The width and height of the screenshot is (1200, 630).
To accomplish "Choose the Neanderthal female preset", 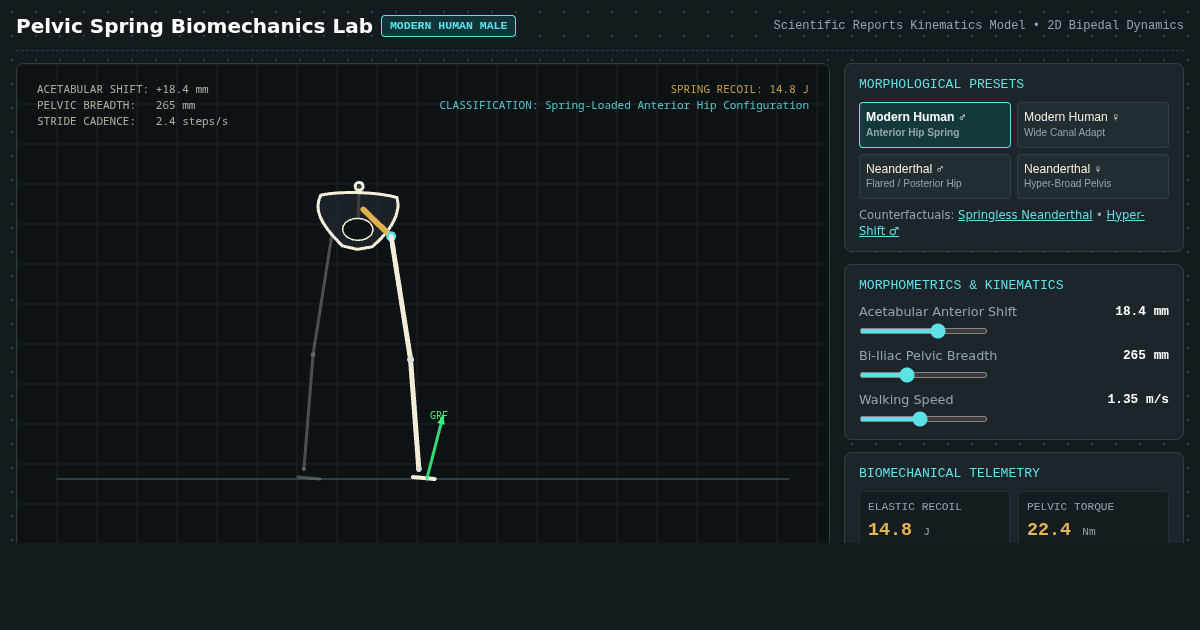I will (x=1093, y=176).
